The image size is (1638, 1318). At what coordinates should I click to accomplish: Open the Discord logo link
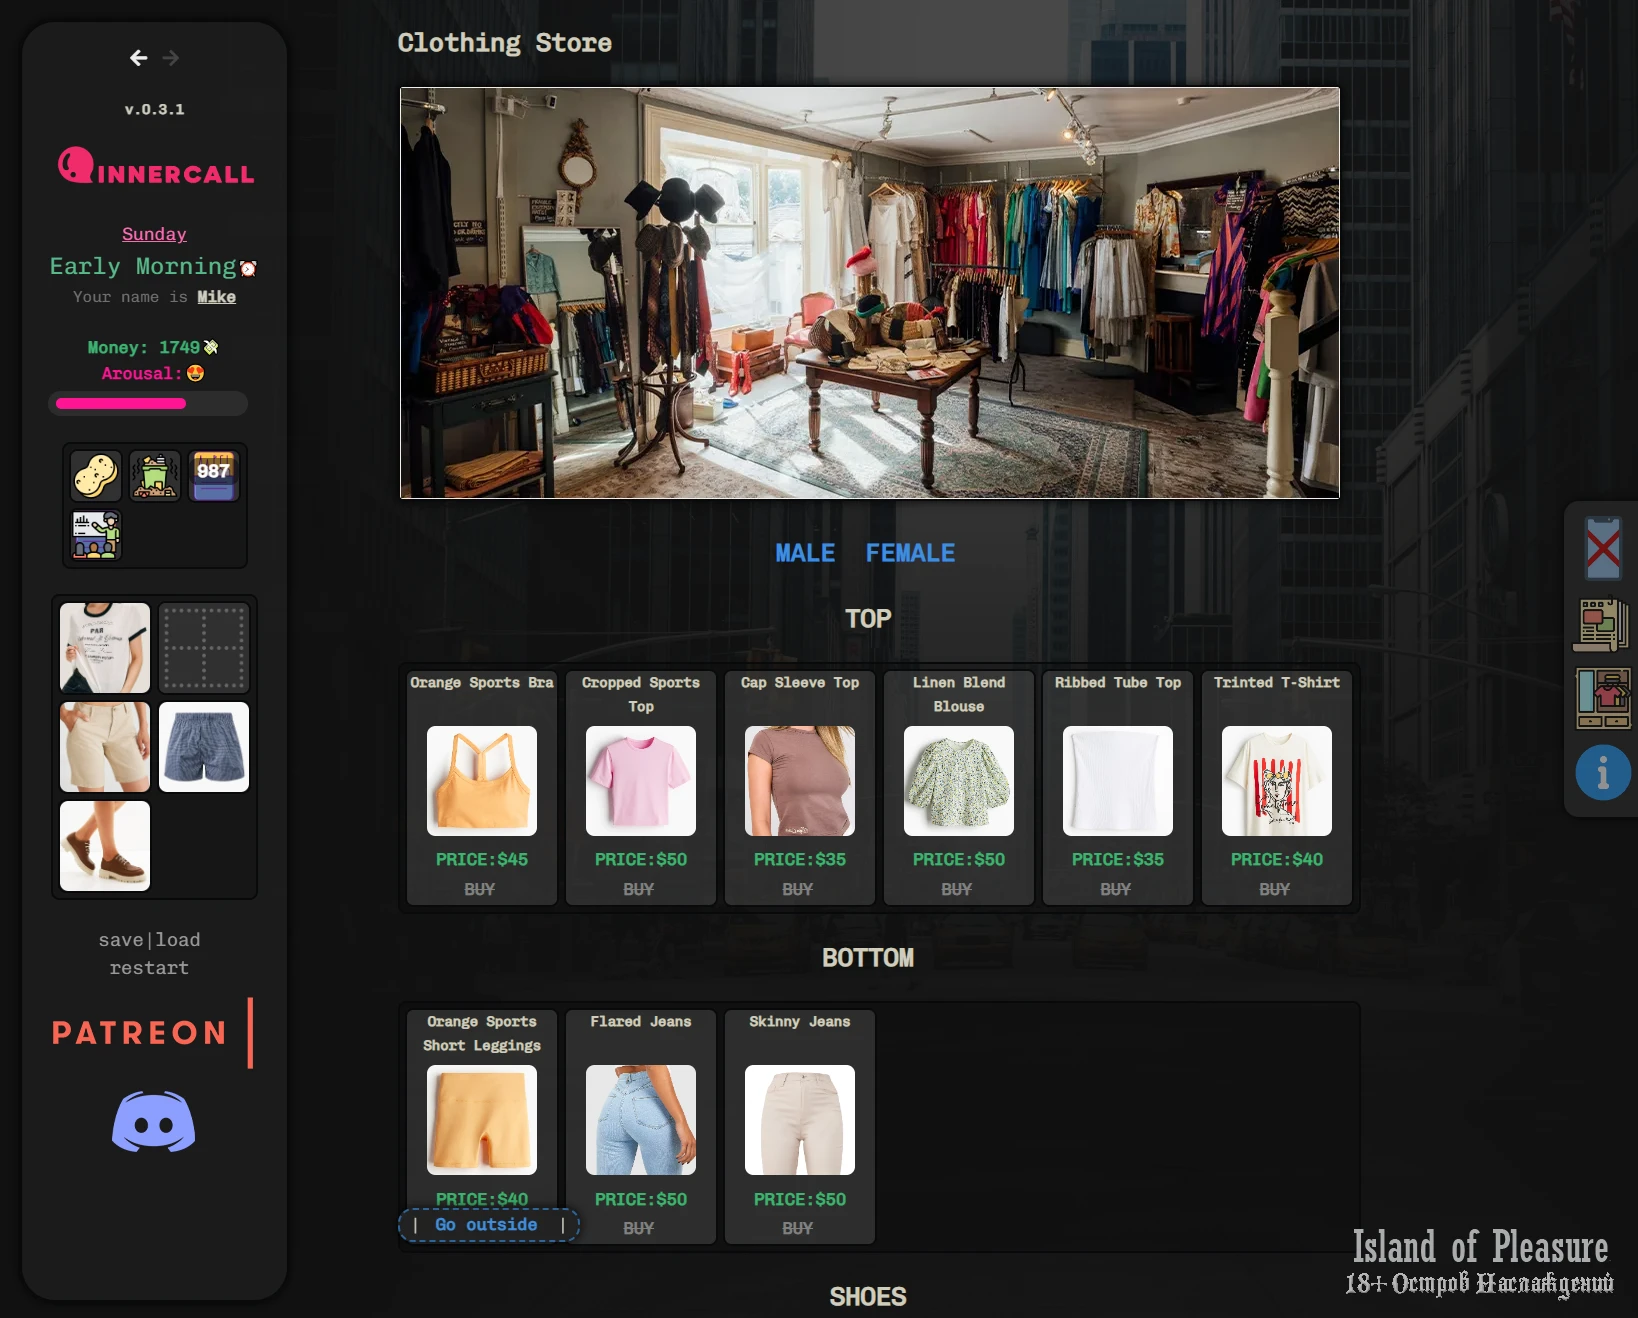pyautogui.click(x=153, y=1121)
